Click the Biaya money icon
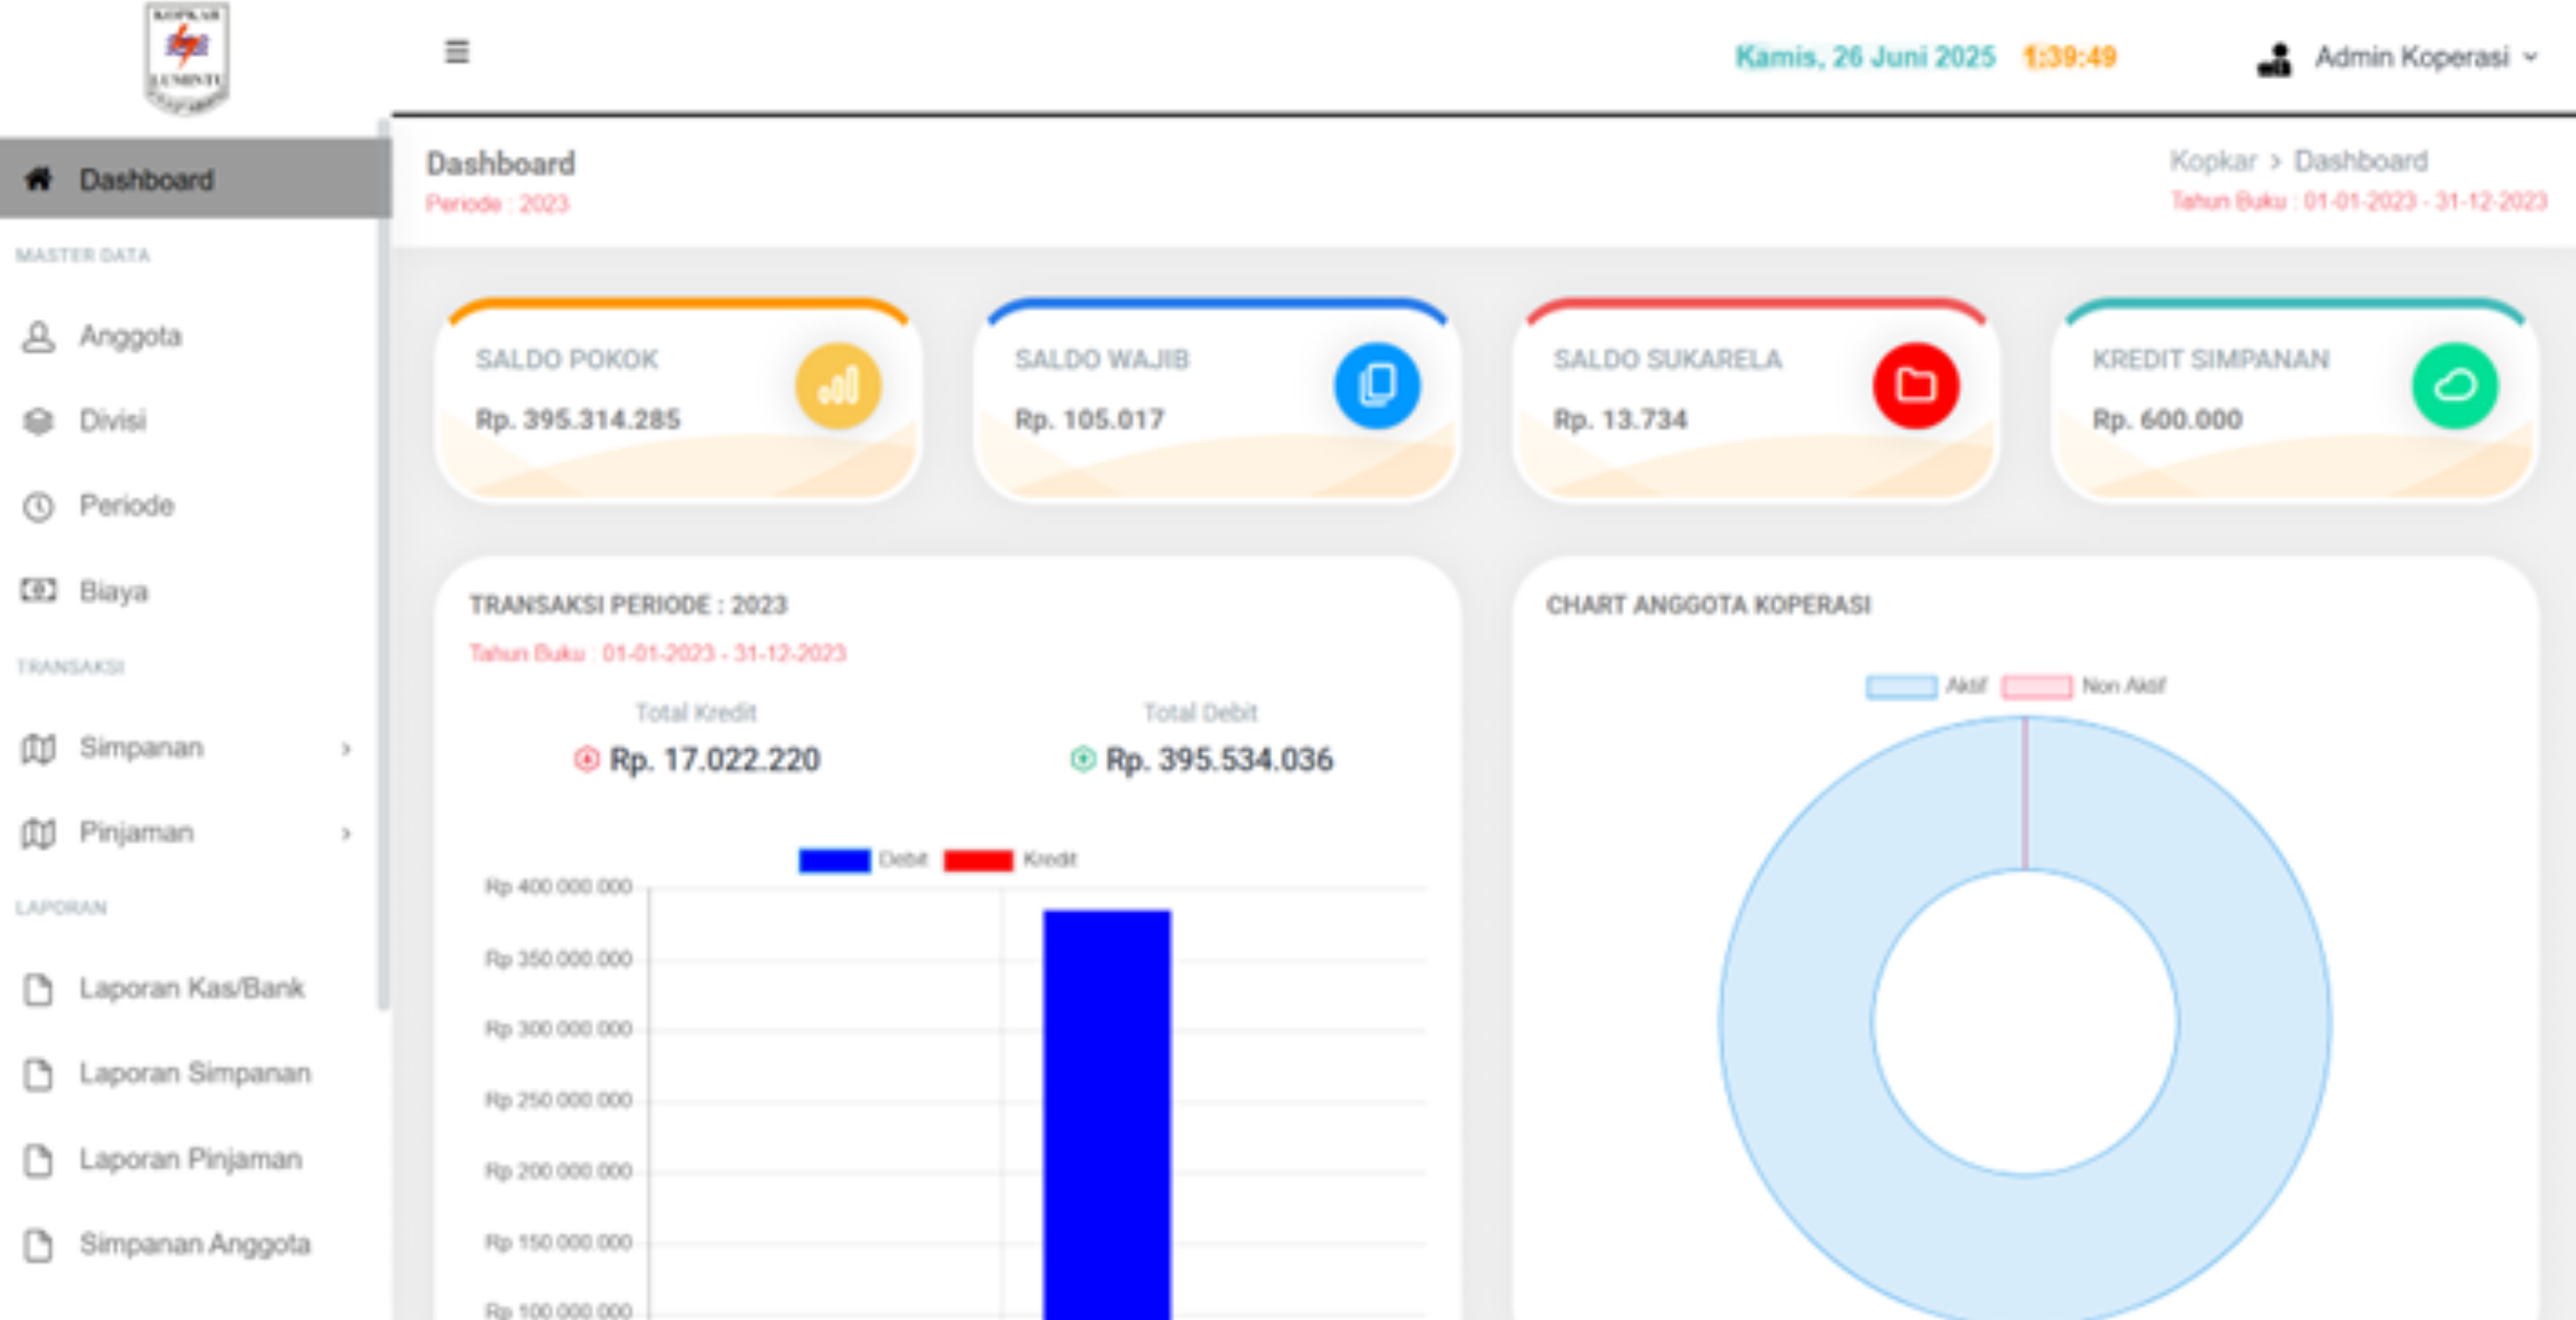2576x1320 pixels. pyautogui.click(x=38, y=591)
